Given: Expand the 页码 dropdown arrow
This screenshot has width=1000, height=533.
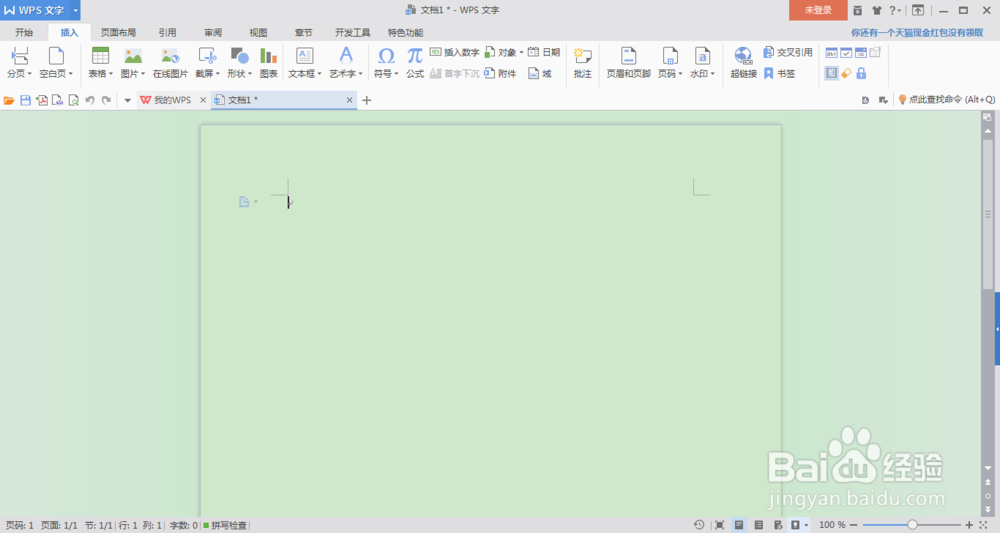Looking at the screenshot, I should click(680, 74).
